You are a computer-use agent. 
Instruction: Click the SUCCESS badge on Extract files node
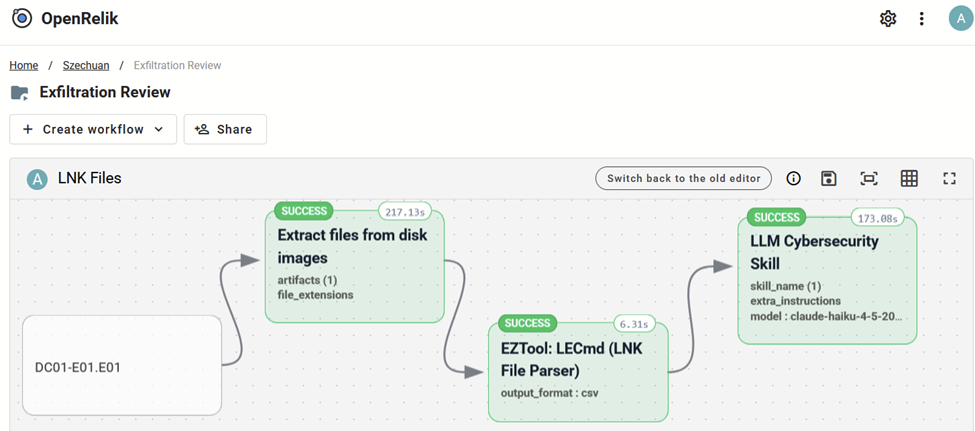pos(304,211)
